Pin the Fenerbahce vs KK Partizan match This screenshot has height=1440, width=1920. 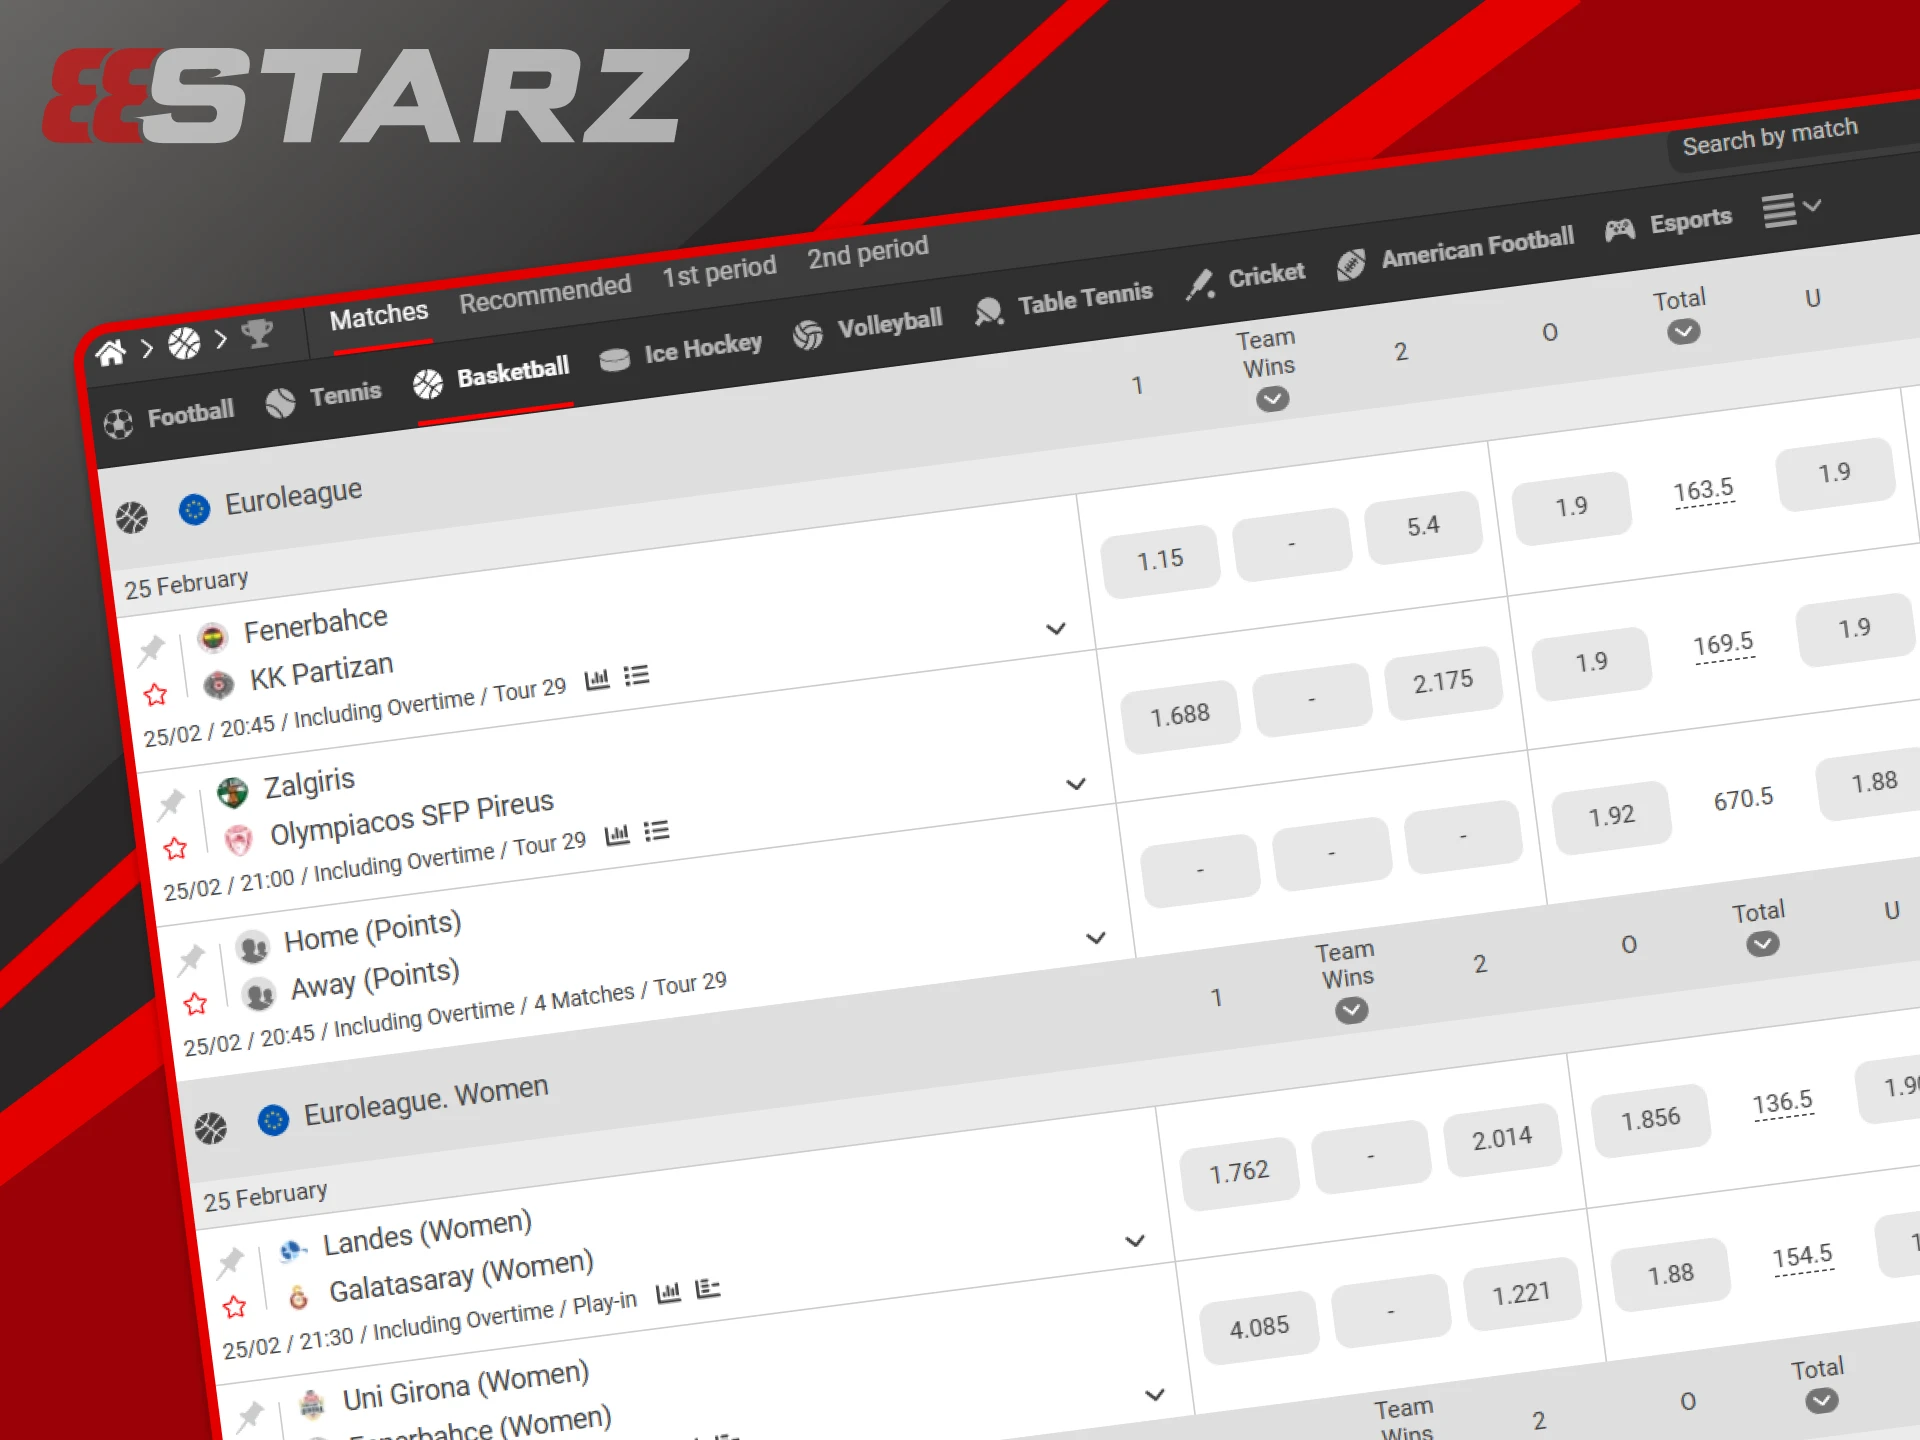pyautogui.click(x=151, y=650)
